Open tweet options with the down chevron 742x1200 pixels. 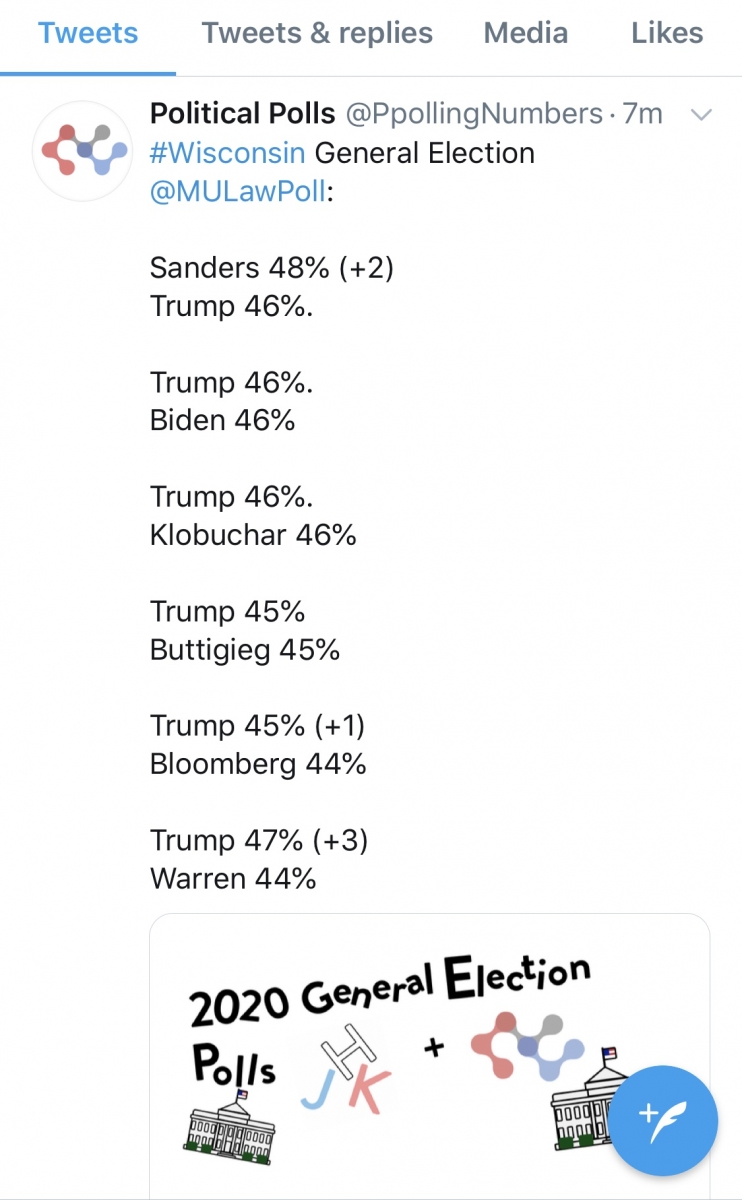point(702,115)
